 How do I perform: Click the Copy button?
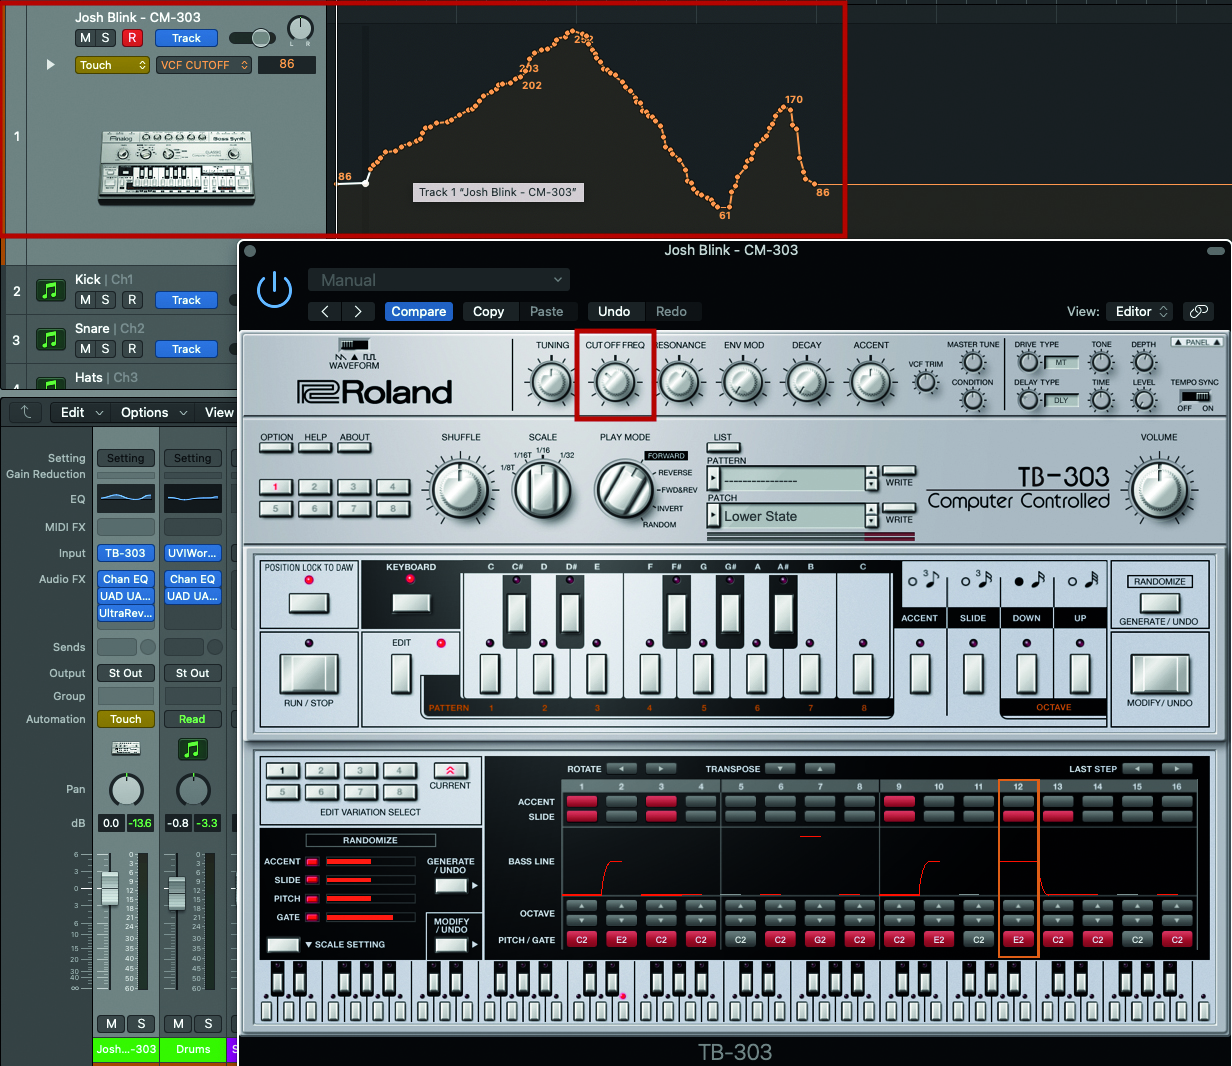coord(488,311)
